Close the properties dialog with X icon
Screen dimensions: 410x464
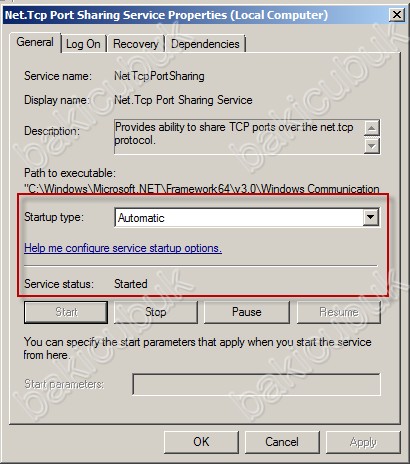click(x=397, y=15)
